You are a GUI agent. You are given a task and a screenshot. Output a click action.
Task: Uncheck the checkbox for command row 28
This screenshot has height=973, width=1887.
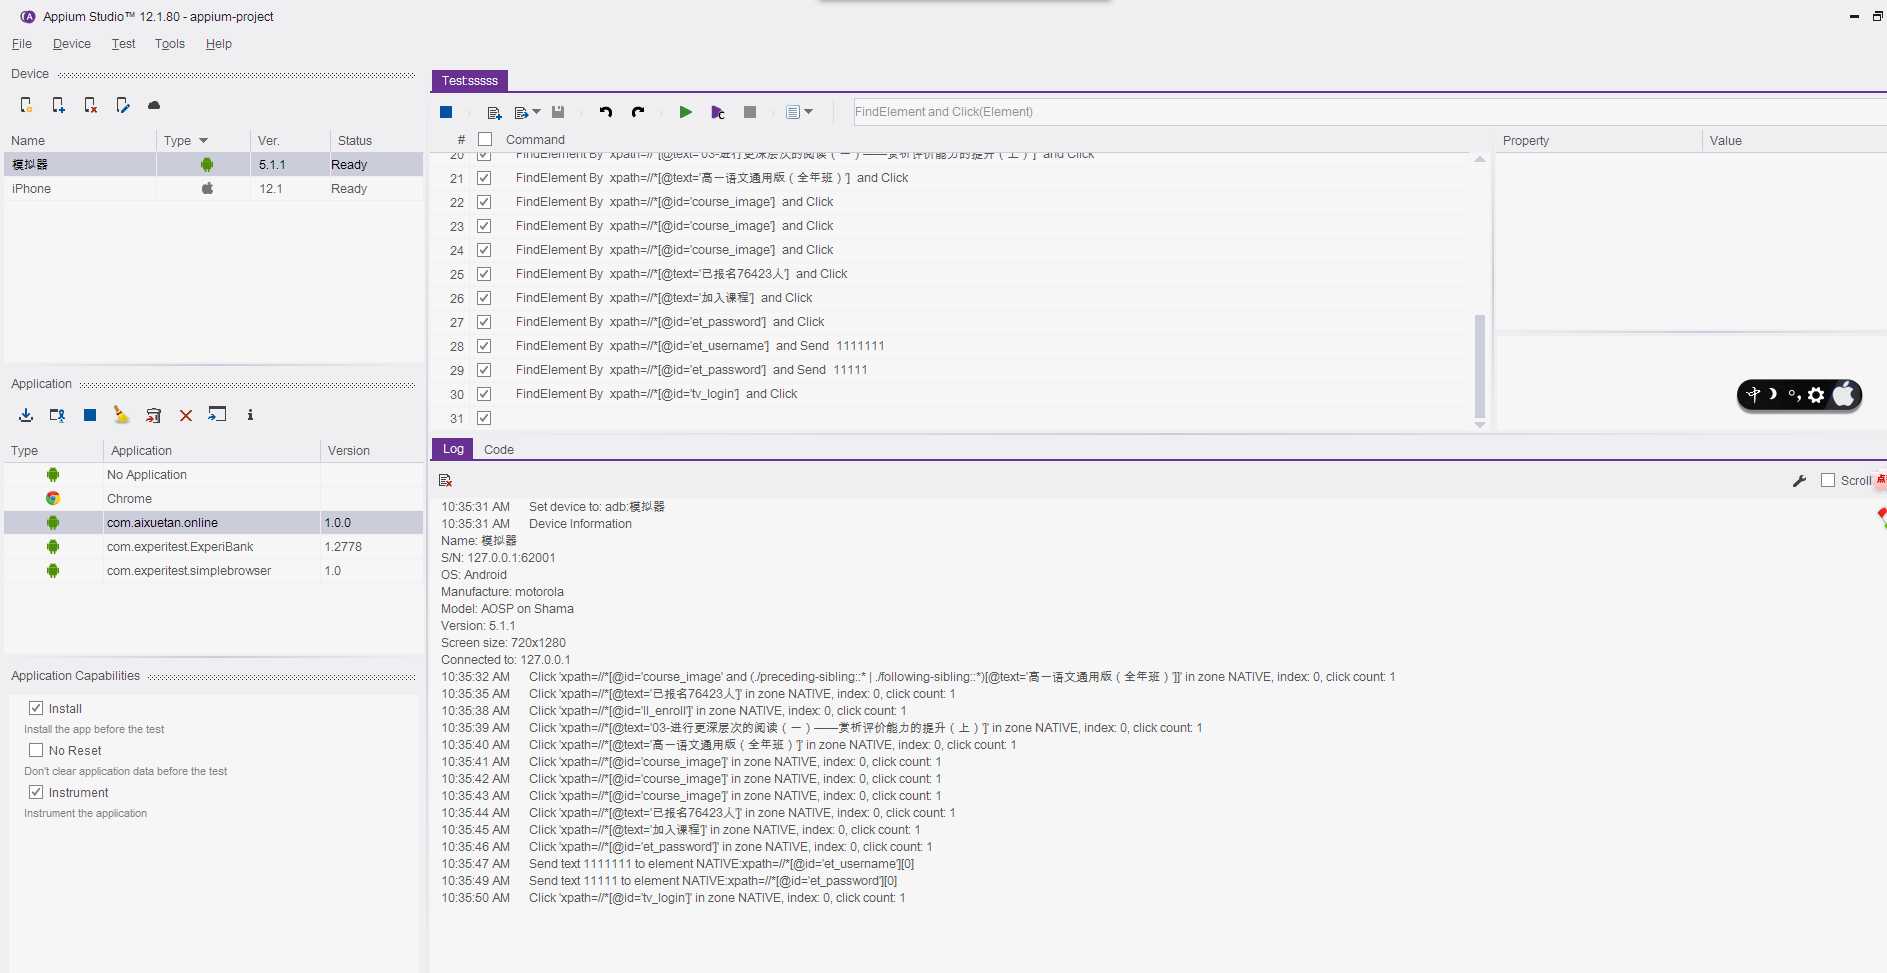pyautogui.click(x=484, y=346)
